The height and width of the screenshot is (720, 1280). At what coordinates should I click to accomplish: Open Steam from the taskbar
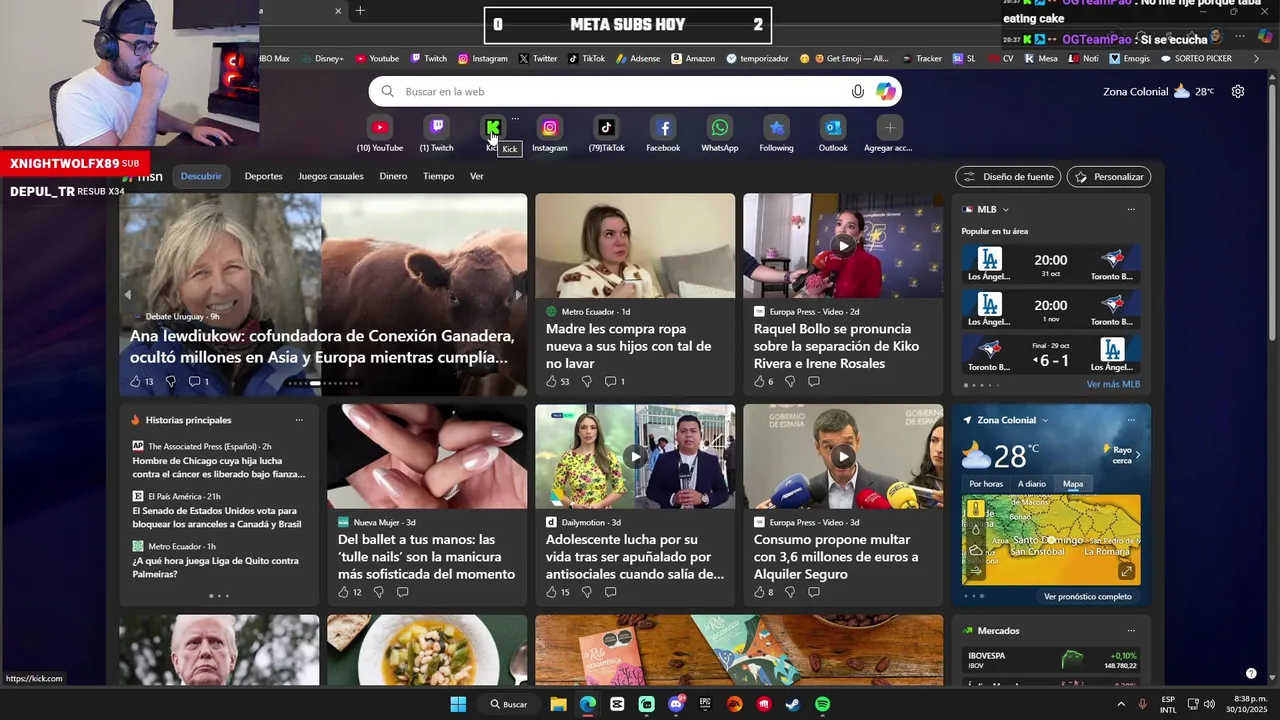tap(792, 704)
